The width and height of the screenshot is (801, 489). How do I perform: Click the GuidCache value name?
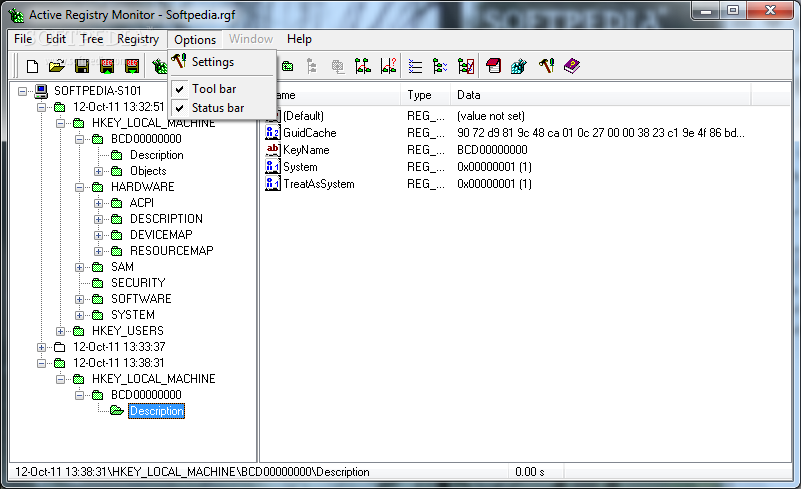(x=310, y=133)
